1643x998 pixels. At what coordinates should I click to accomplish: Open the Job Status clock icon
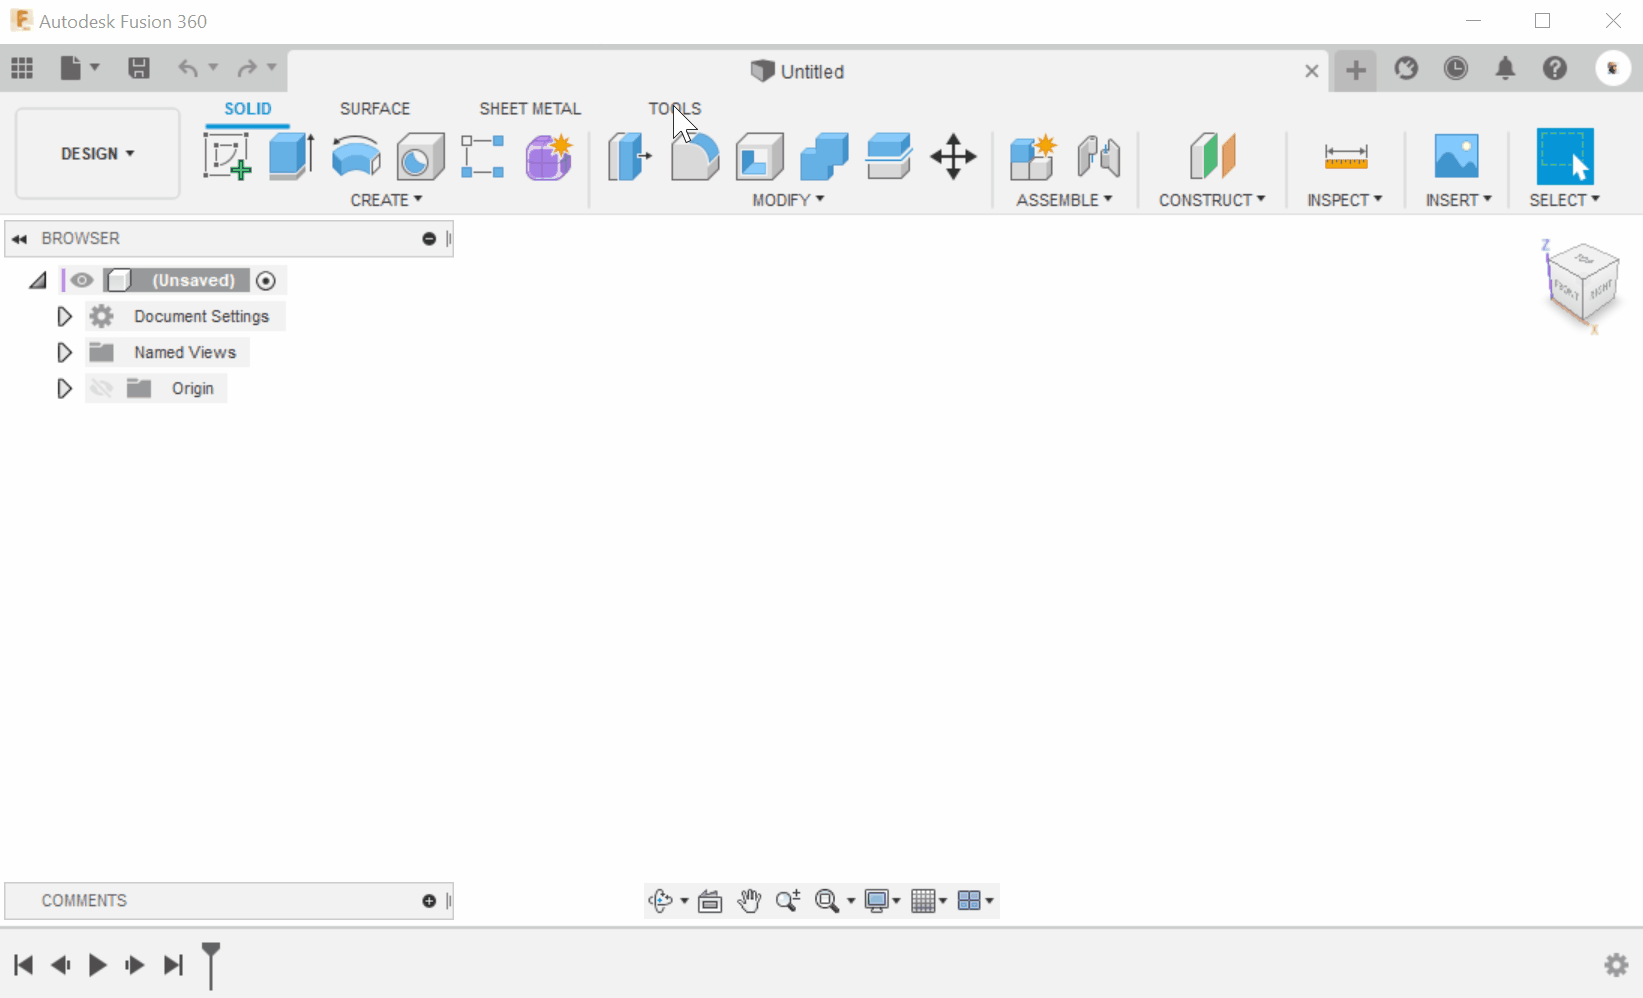(1456, 68)
